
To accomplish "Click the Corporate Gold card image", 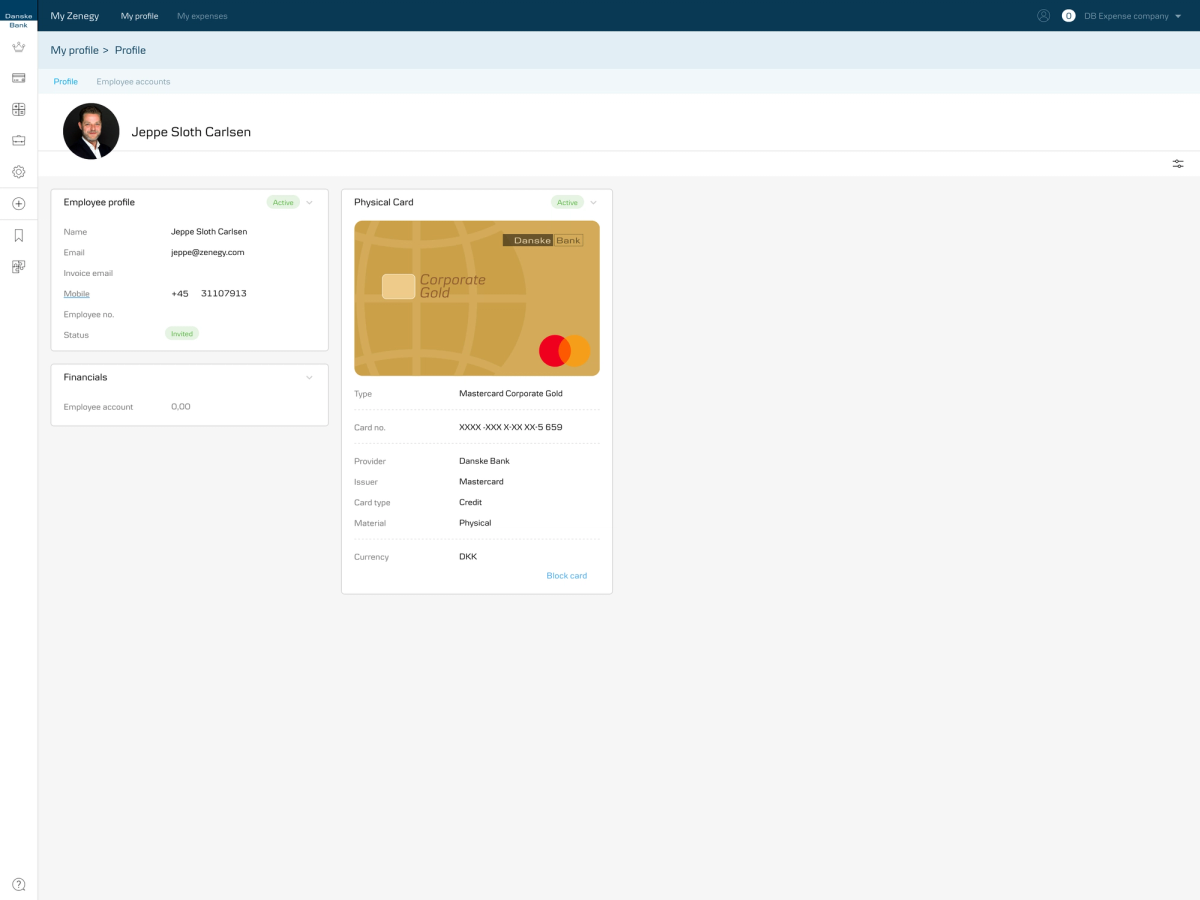I will [477, 298].
